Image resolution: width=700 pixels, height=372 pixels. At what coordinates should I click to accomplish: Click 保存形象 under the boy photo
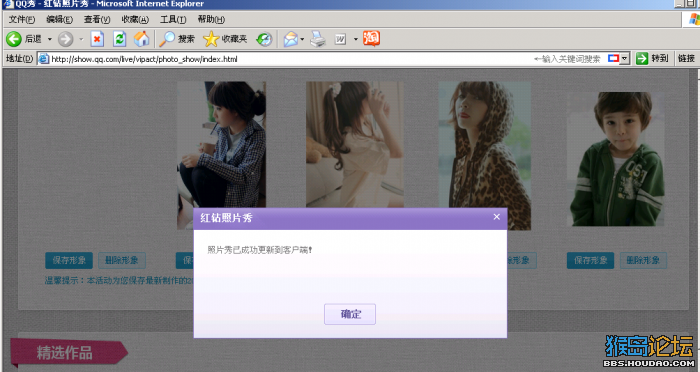pyautogui.click(x=590, y=260)
